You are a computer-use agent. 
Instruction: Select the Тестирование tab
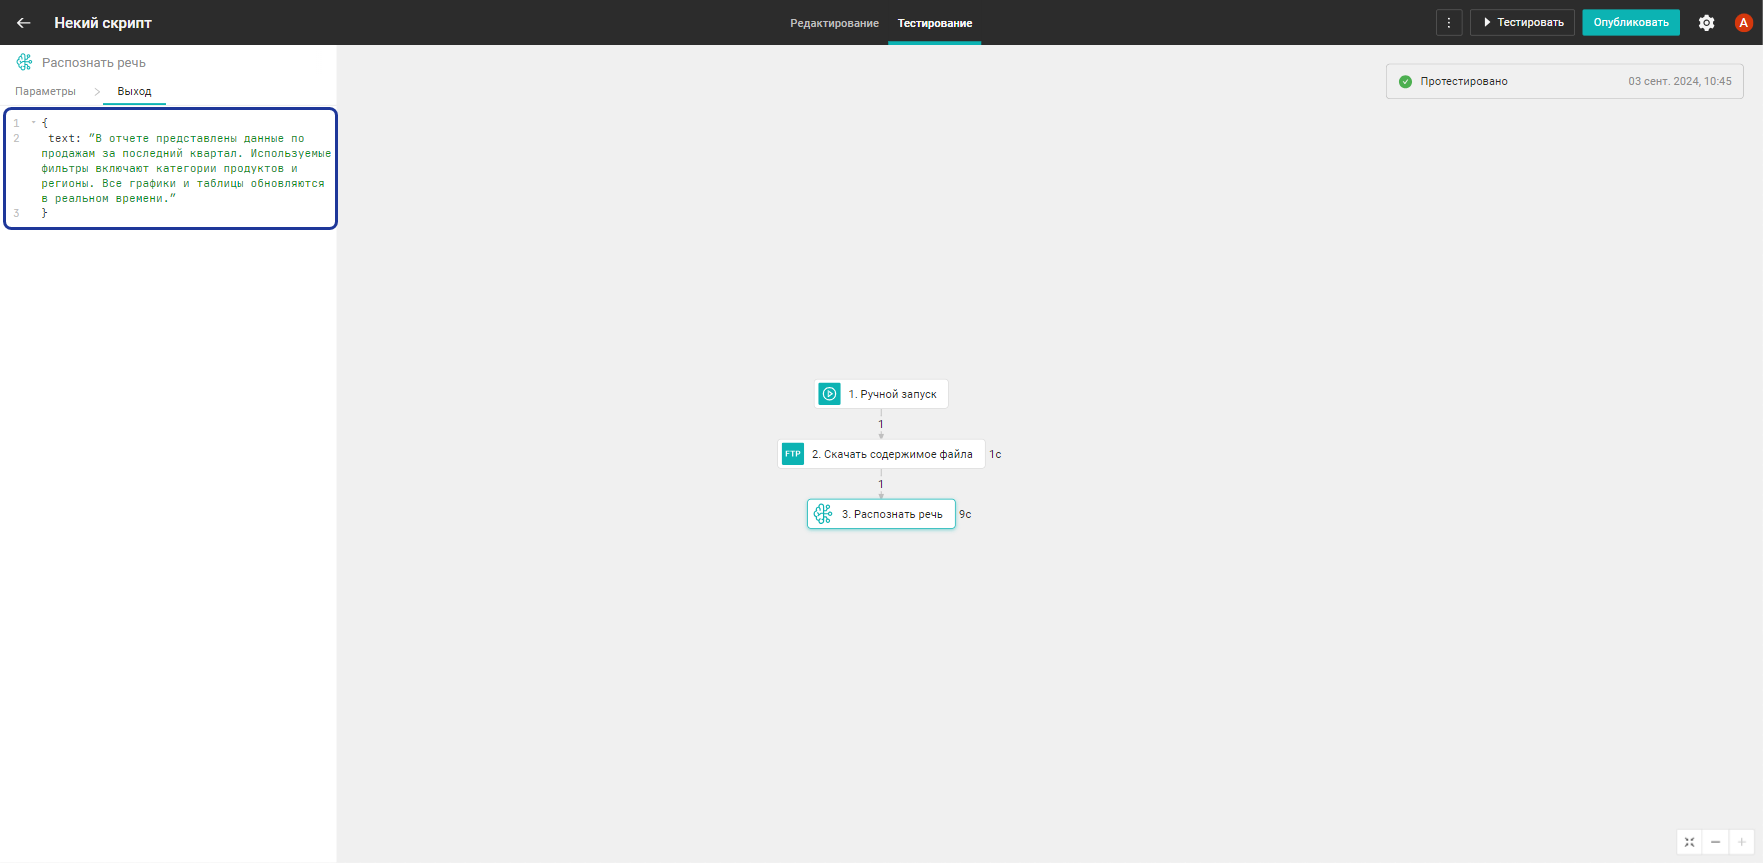(x=935, y=23)
